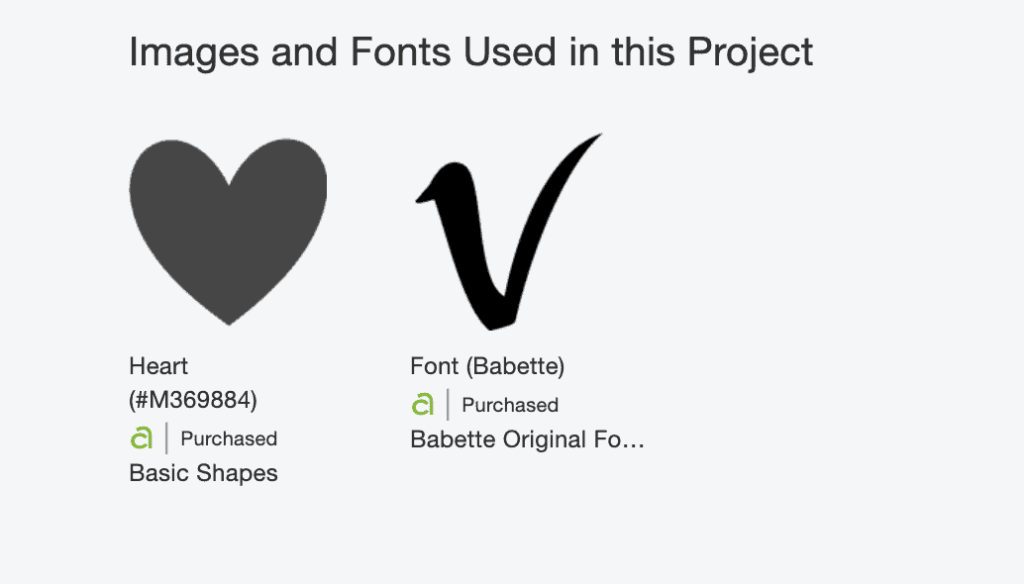This screenshot has height=584, width=1024.
Task: Click the divider line beside Heart's Access icon
Action: pos(166,438)
